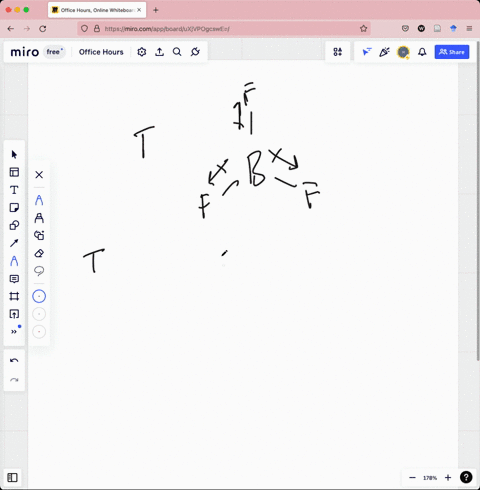Choose the shapes tool

(x=14, y=225)
